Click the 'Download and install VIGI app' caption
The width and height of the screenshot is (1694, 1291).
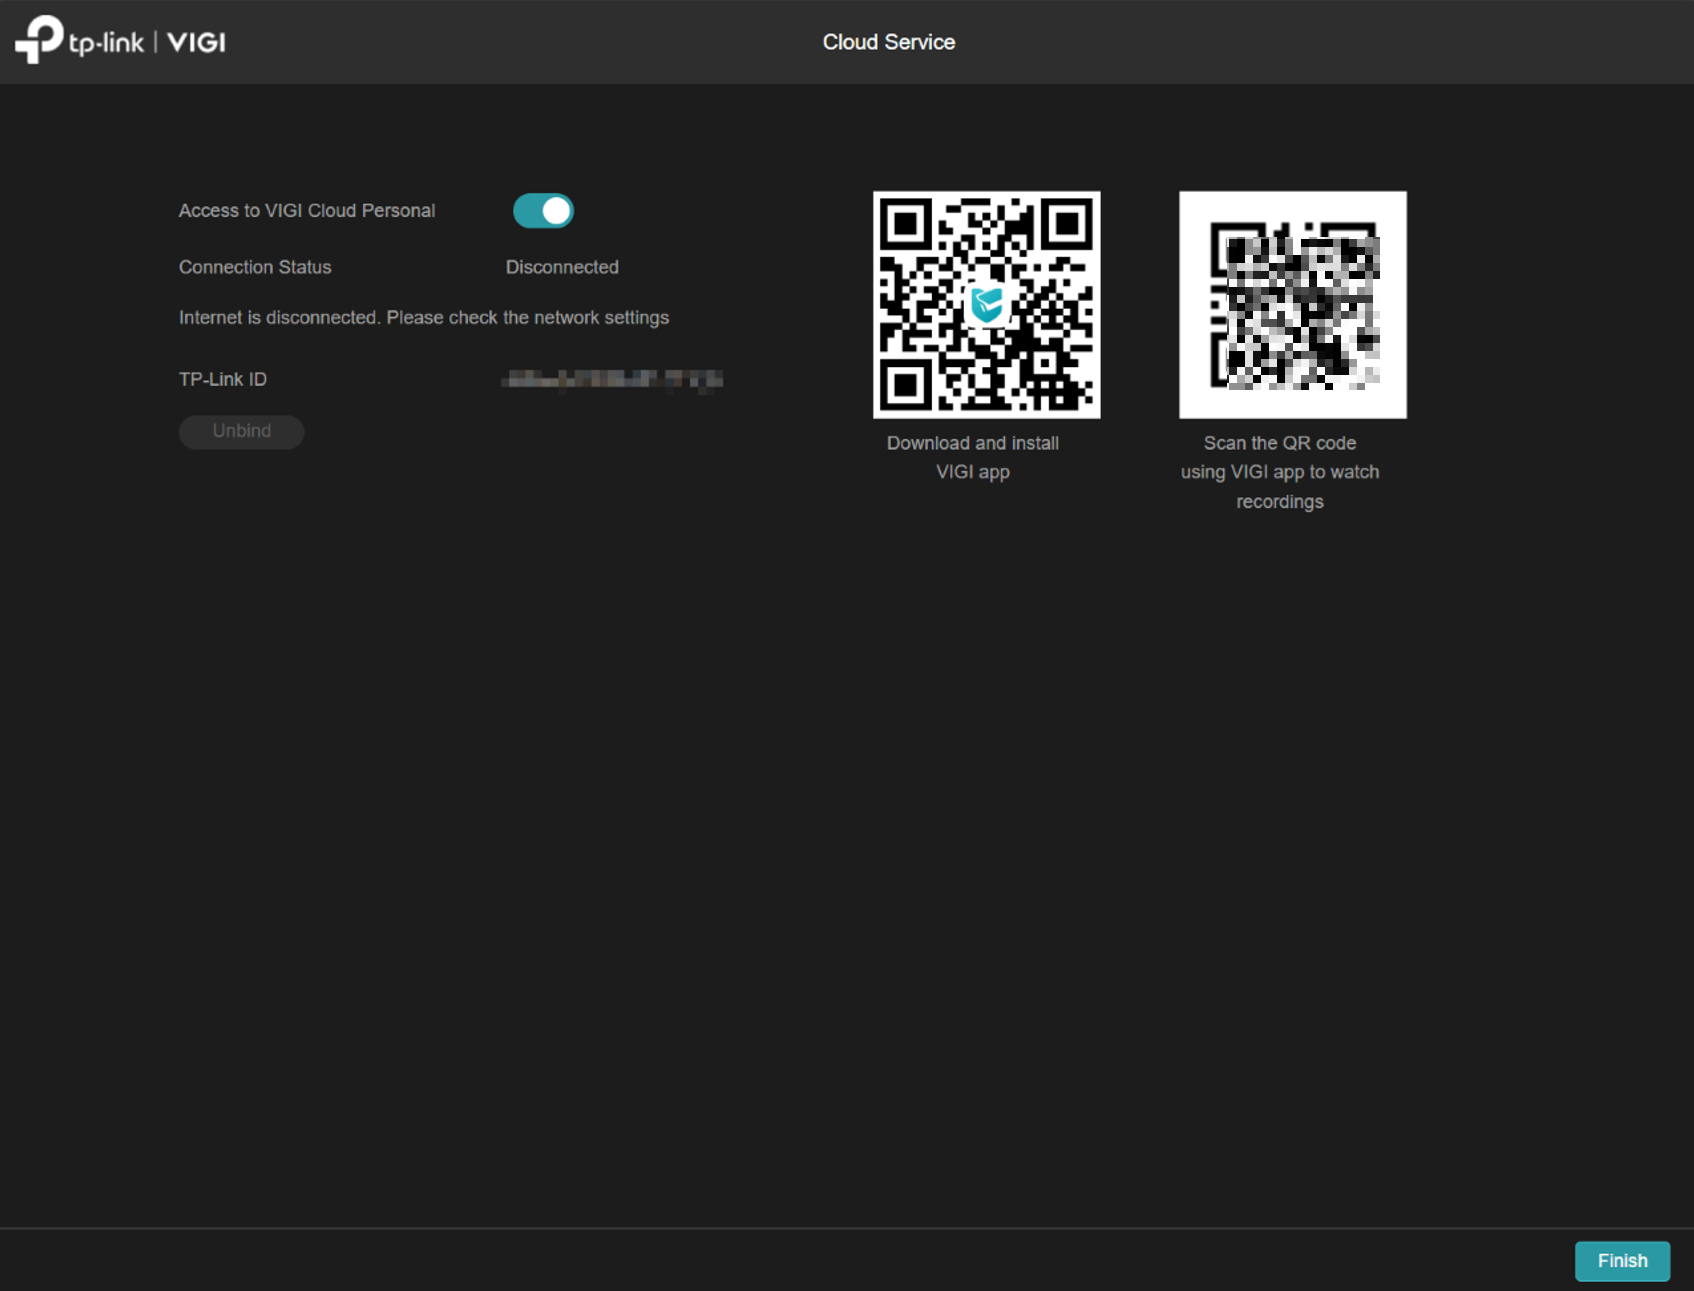[973, 457]
